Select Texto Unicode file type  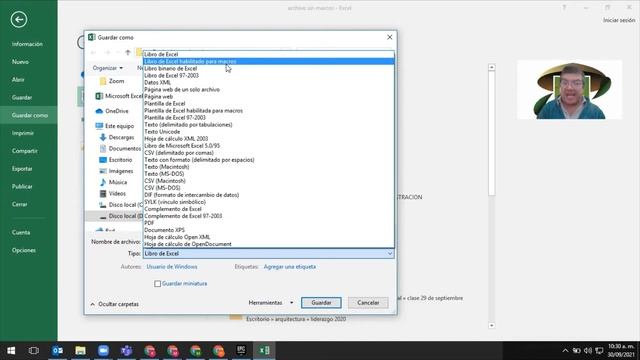(269, 132)
